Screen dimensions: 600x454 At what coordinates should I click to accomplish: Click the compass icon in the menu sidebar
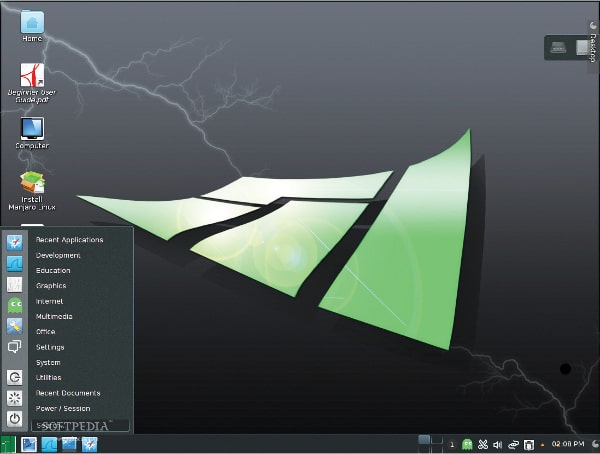pyautogui.click(x=15, y=242)
